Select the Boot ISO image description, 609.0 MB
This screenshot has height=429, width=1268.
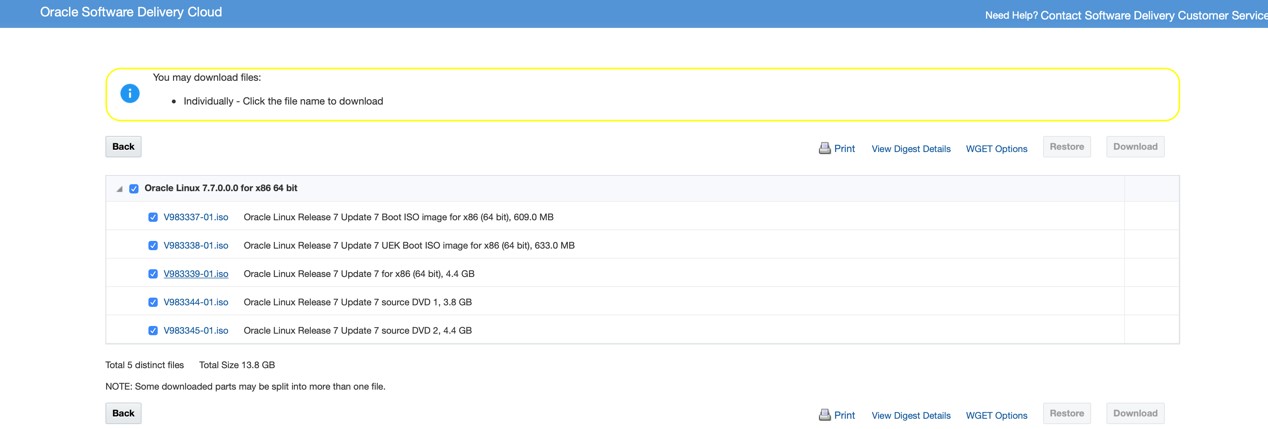click(399, 217)
